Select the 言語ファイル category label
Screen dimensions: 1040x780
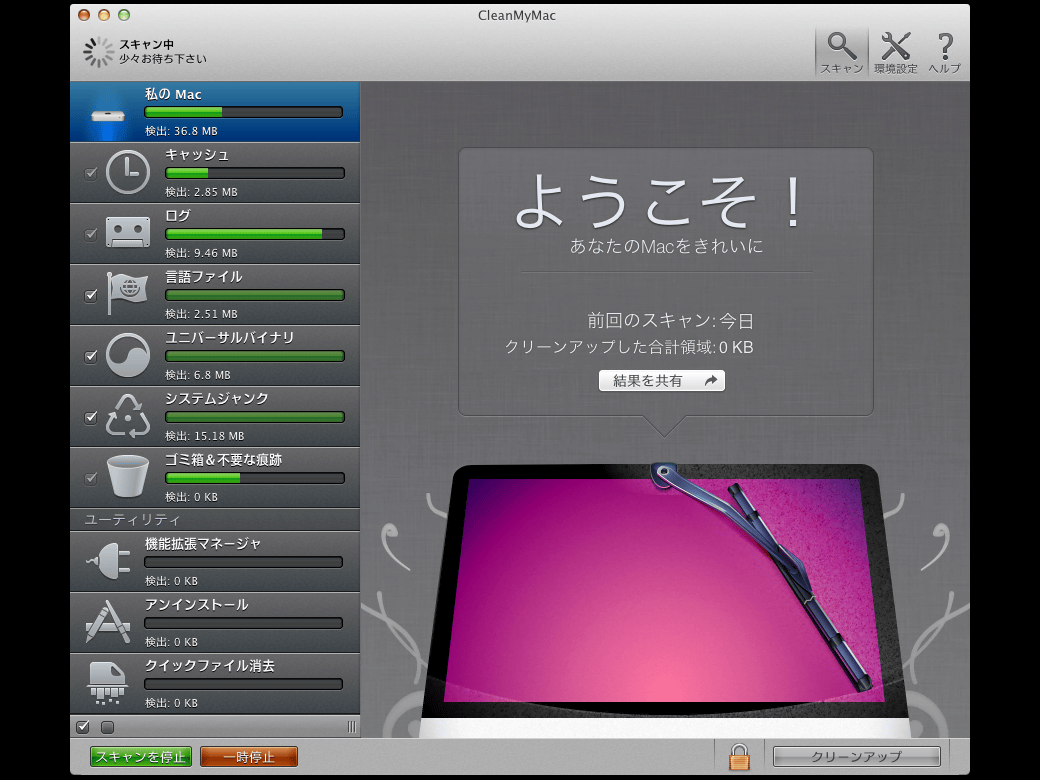pos(204,277)
